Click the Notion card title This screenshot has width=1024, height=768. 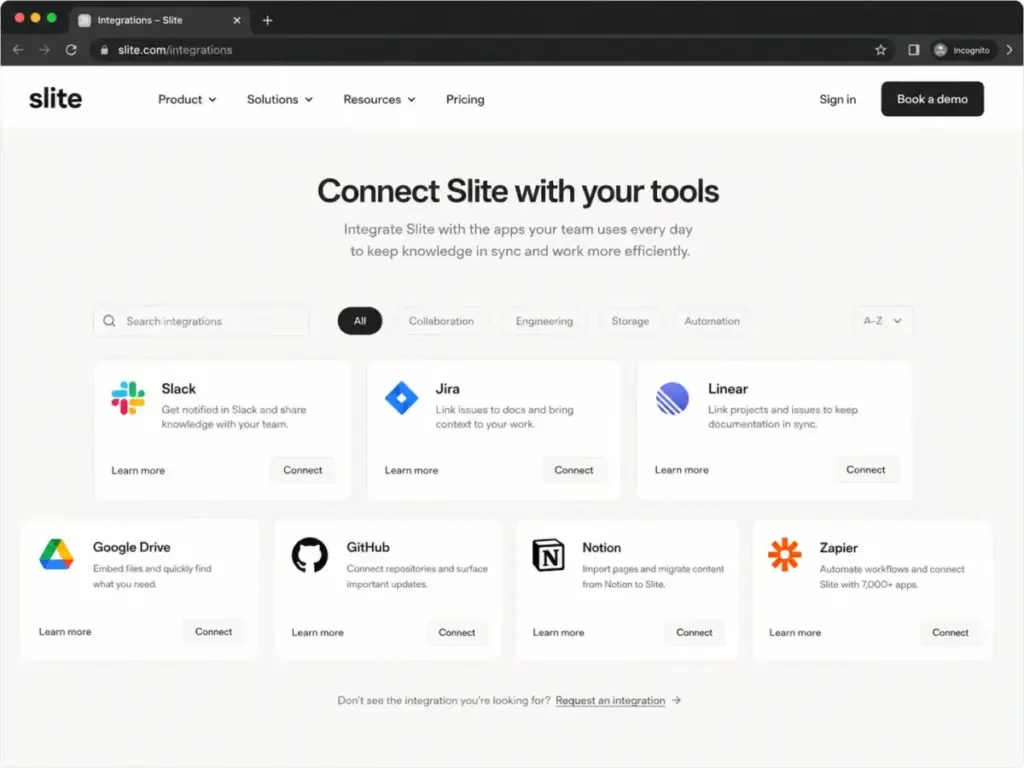pyautogui.click(x=601, y=547)
